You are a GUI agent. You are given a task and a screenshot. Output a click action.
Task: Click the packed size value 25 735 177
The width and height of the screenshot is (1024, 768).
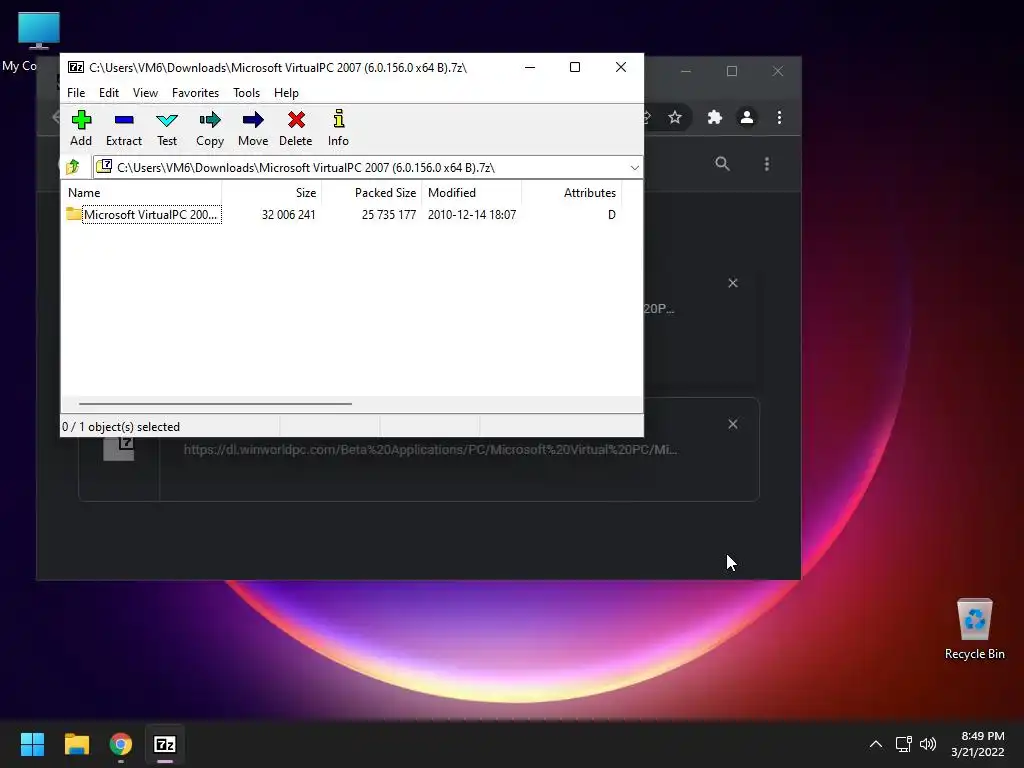tap(389, 215)
